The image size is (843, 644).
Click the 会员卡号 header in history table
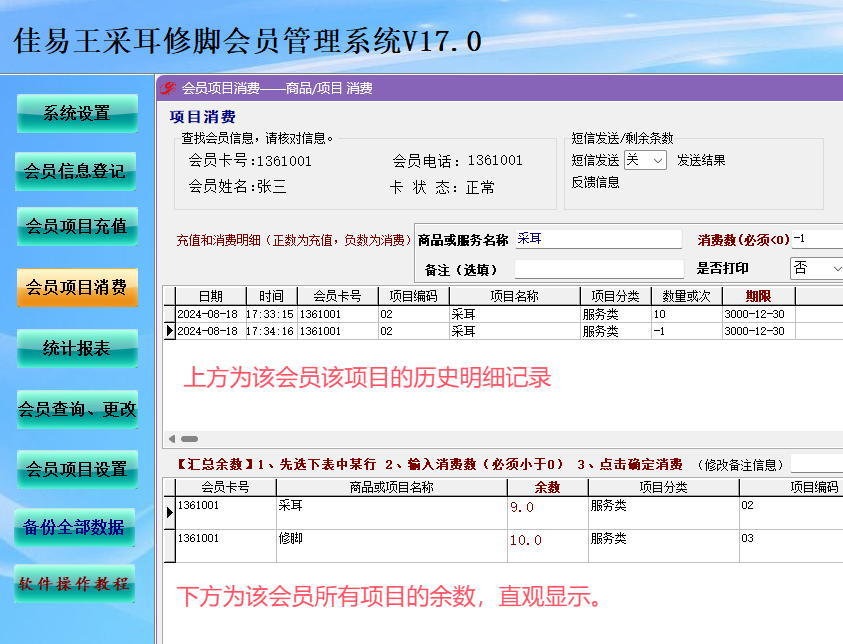338,296
